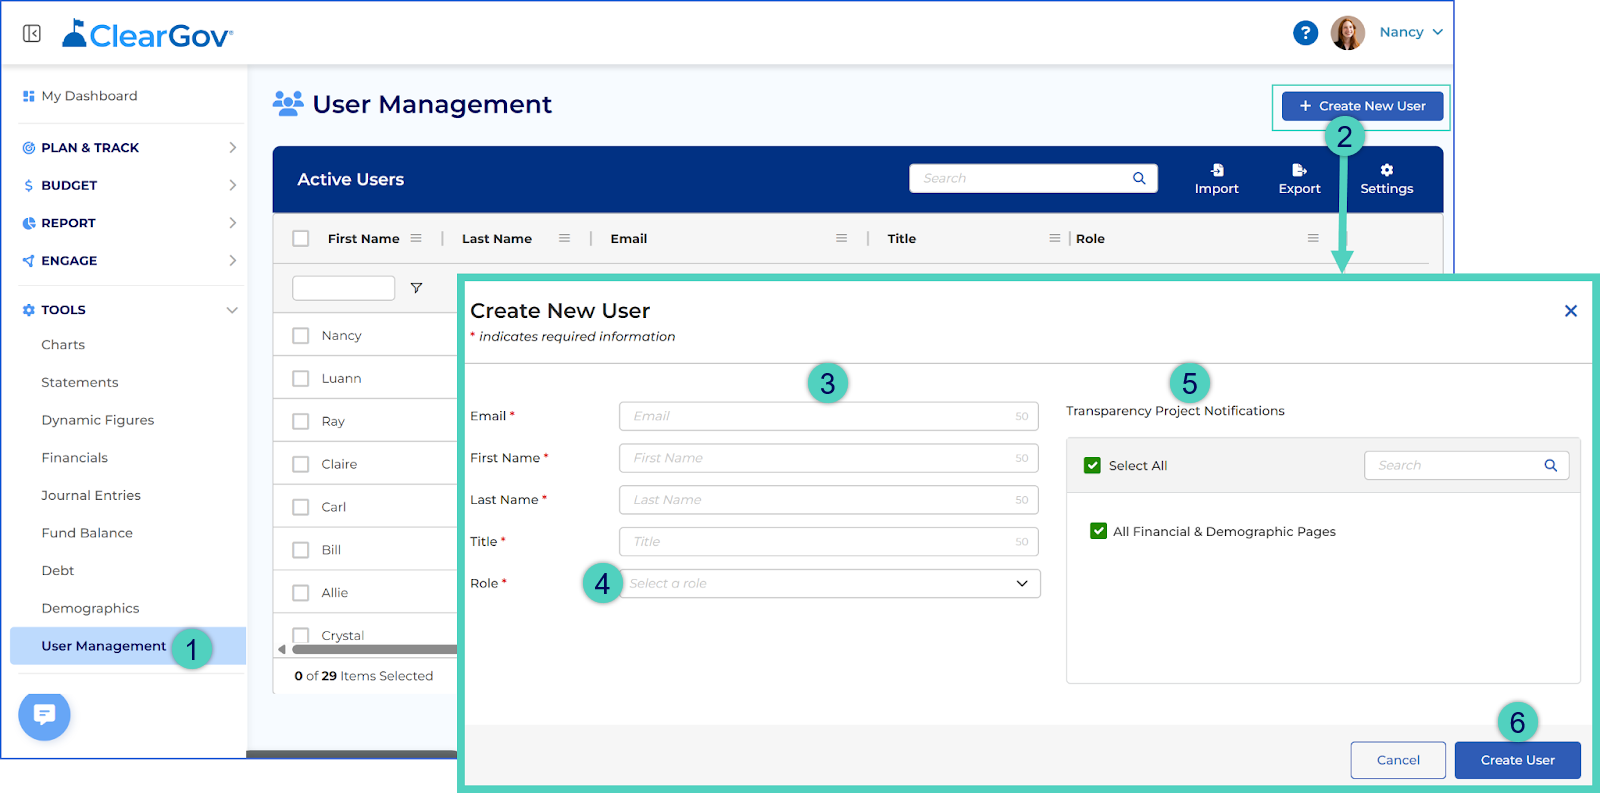
Task: Click the Export icon in Active Users
Action: (x=1299, y=170)
